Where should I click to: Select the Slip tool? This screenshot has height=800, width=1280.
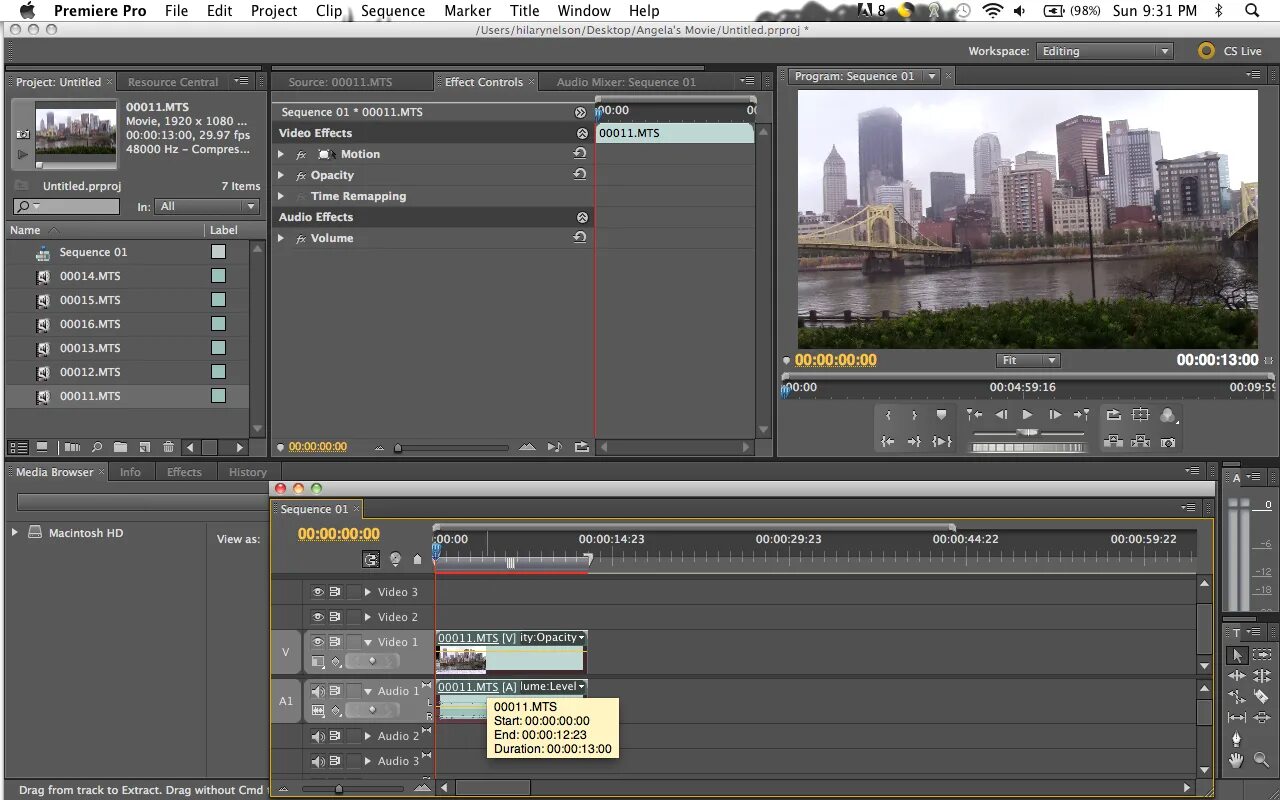click(1237, 717)
